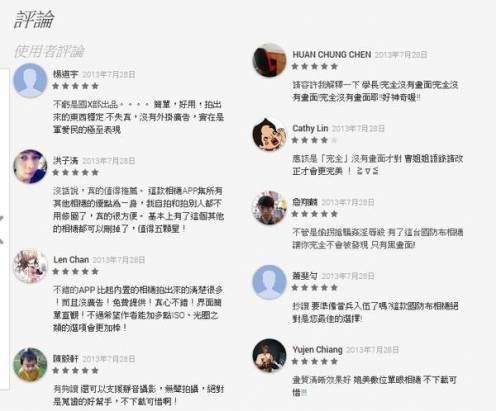This screenshot has width=496, height=411.
Task: Click 蕭斐勻's default silhouette avatar
Action: pyautogui.click(x=269, y=282)
